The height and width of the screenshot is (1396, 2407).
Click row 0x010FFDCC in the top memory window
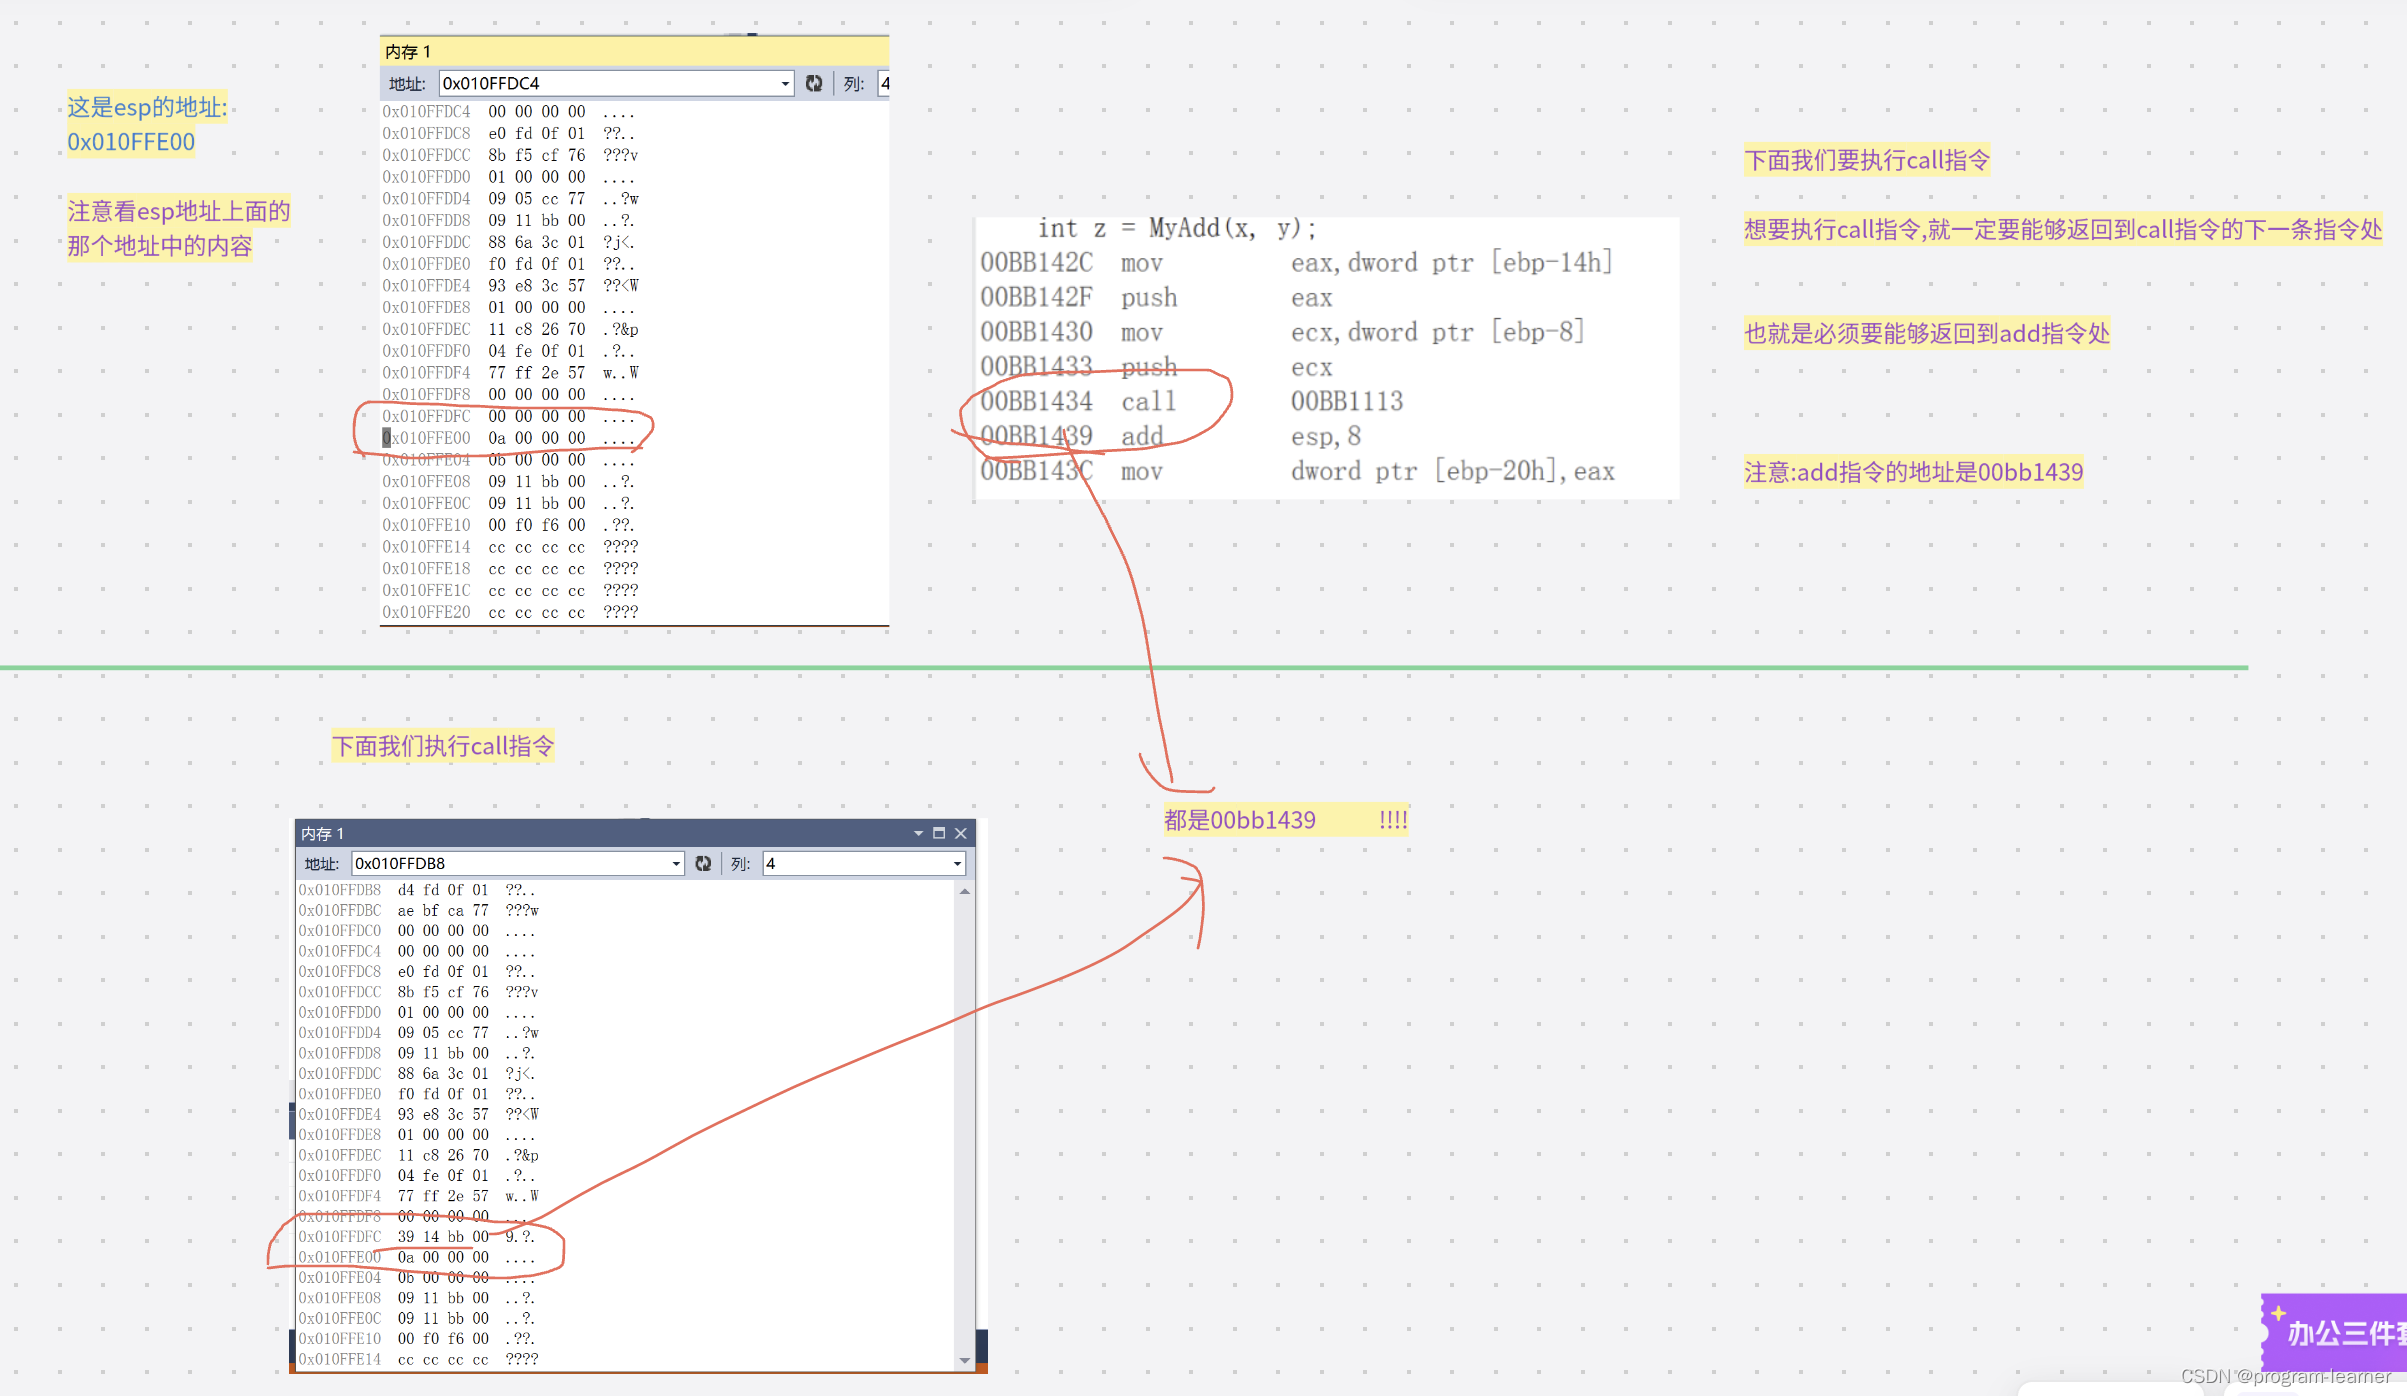point(510,155)
